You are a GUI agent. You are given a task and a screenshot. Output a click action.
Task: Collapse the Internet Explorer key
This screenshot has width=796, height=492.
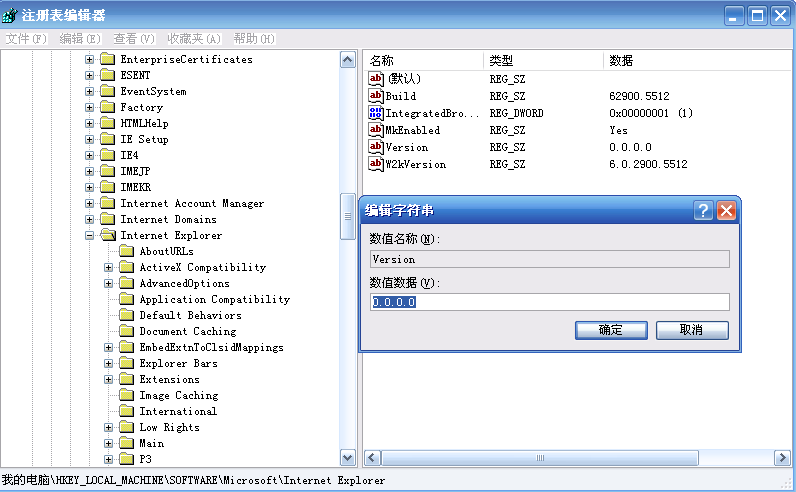[x=89, y=235]
